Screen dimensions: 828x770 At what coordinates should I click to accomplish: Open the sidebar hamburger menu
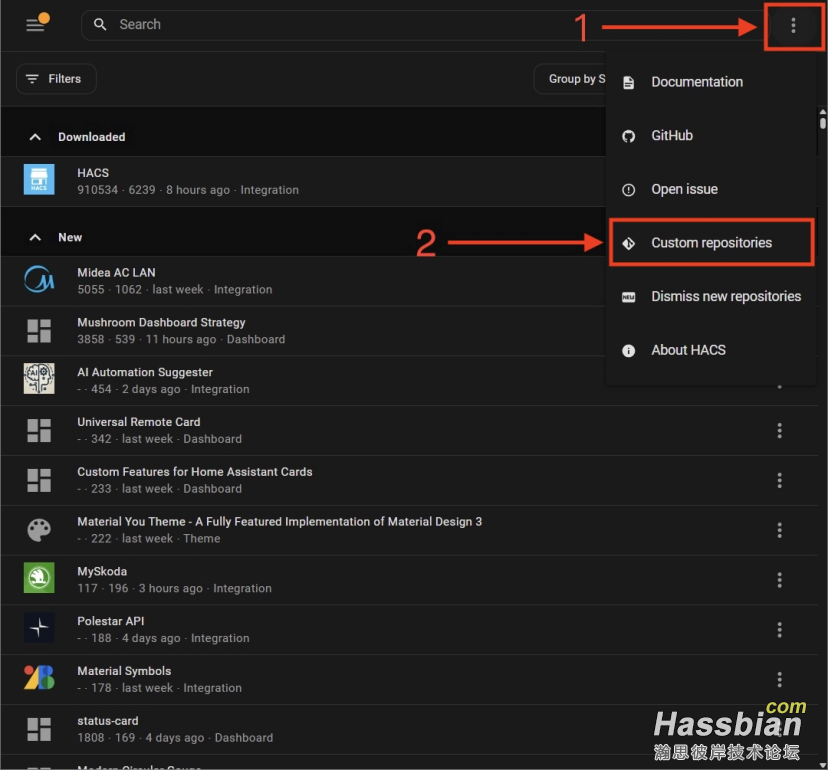pyautogui.click(x=35, y=24)
